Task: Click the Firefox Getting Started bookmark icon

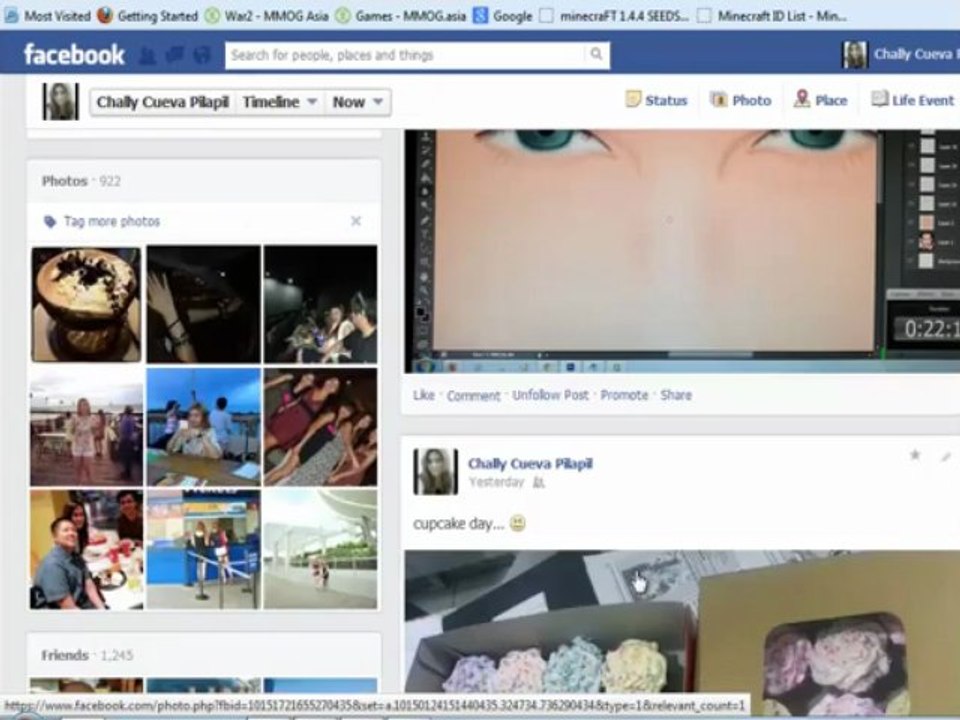Action: (105, 15)
